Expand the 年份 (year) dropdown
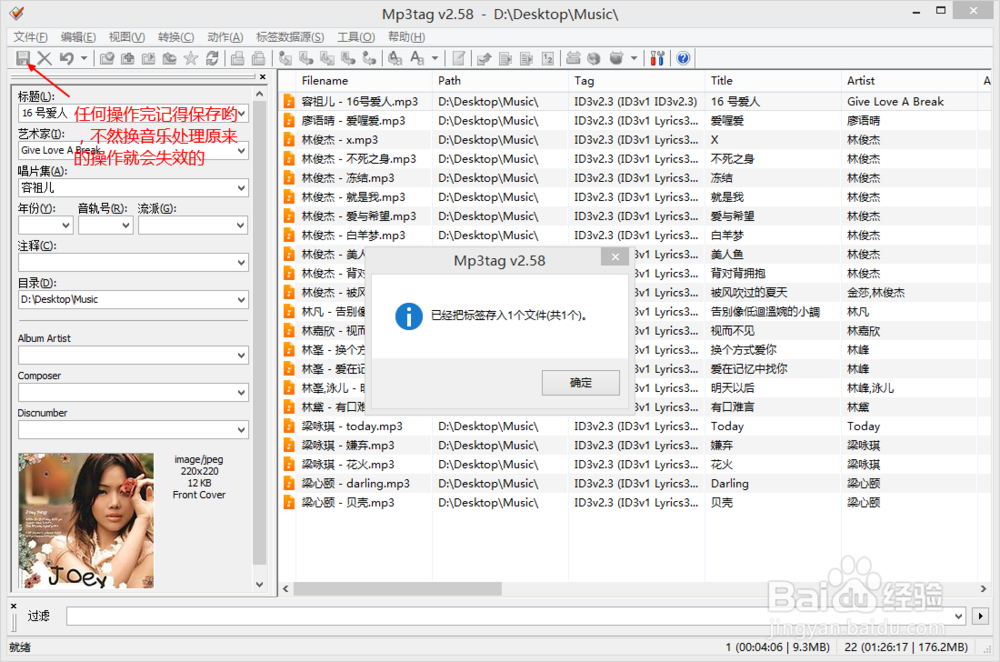This screenshot has width=1000, height=662. point(66,225)
